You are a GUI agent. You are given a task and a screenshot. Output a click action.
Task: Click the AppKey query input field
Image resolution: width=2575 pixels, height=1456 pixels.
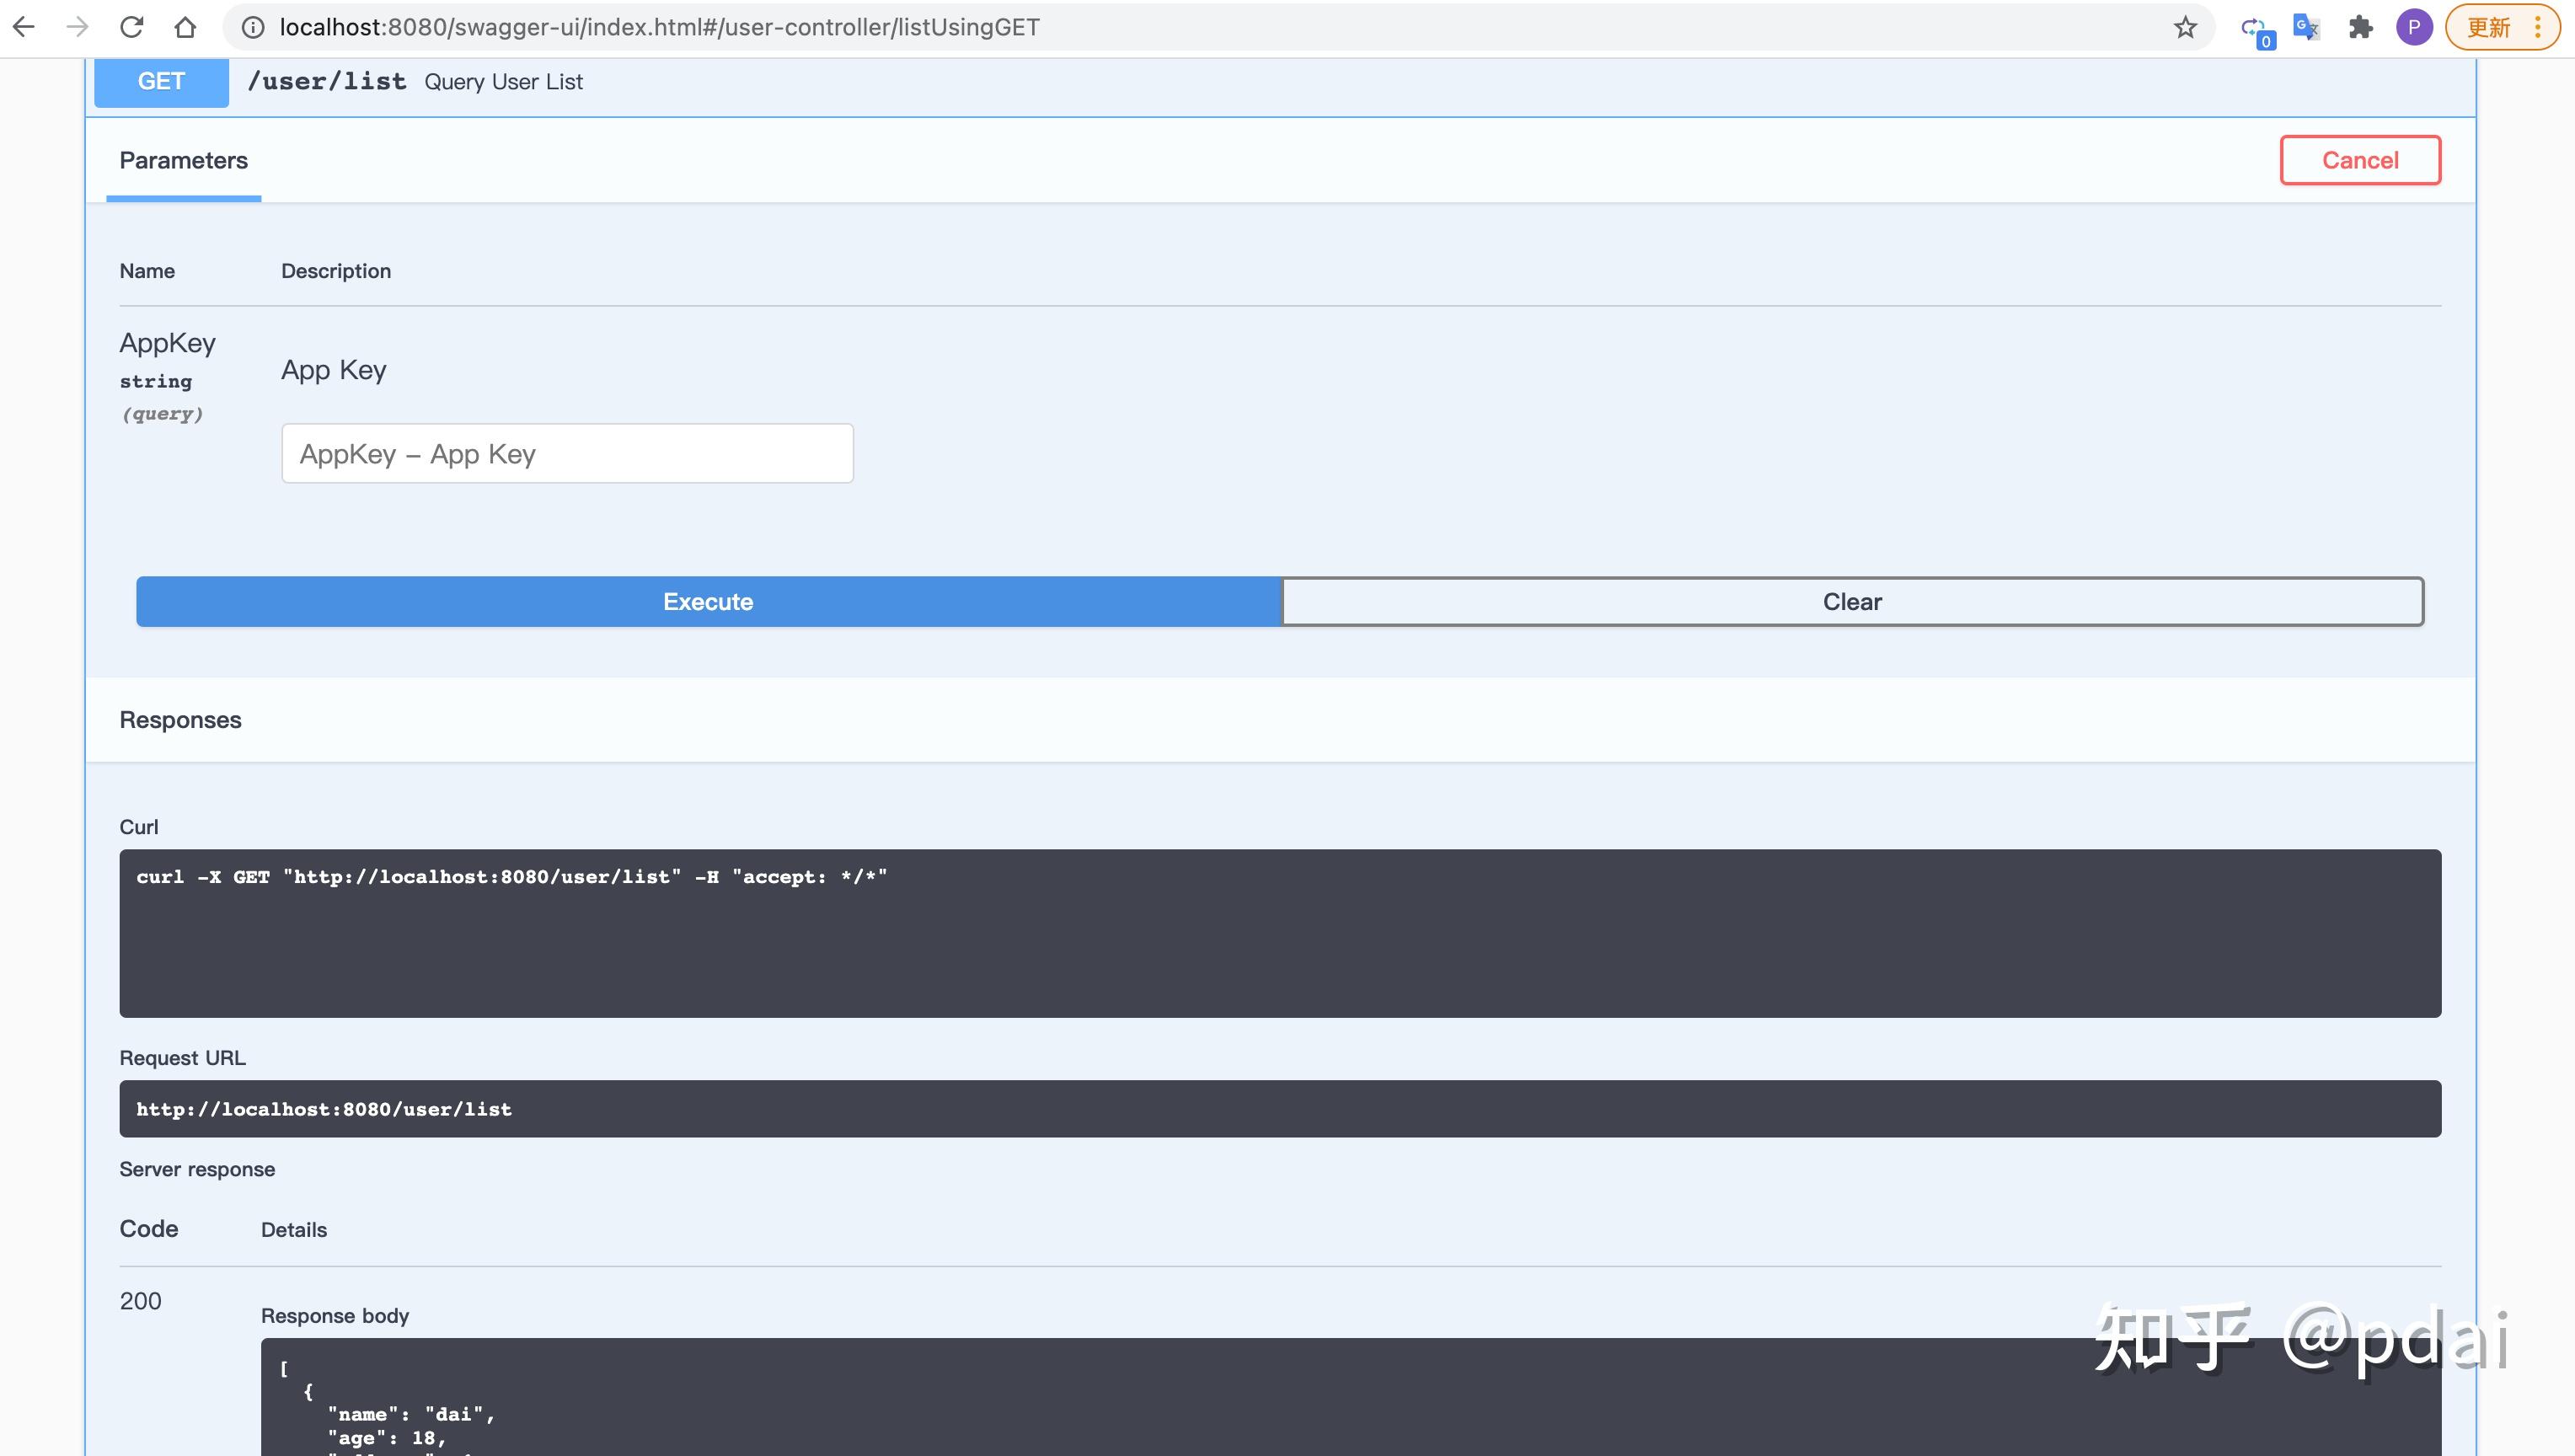(x=567, y=454)
